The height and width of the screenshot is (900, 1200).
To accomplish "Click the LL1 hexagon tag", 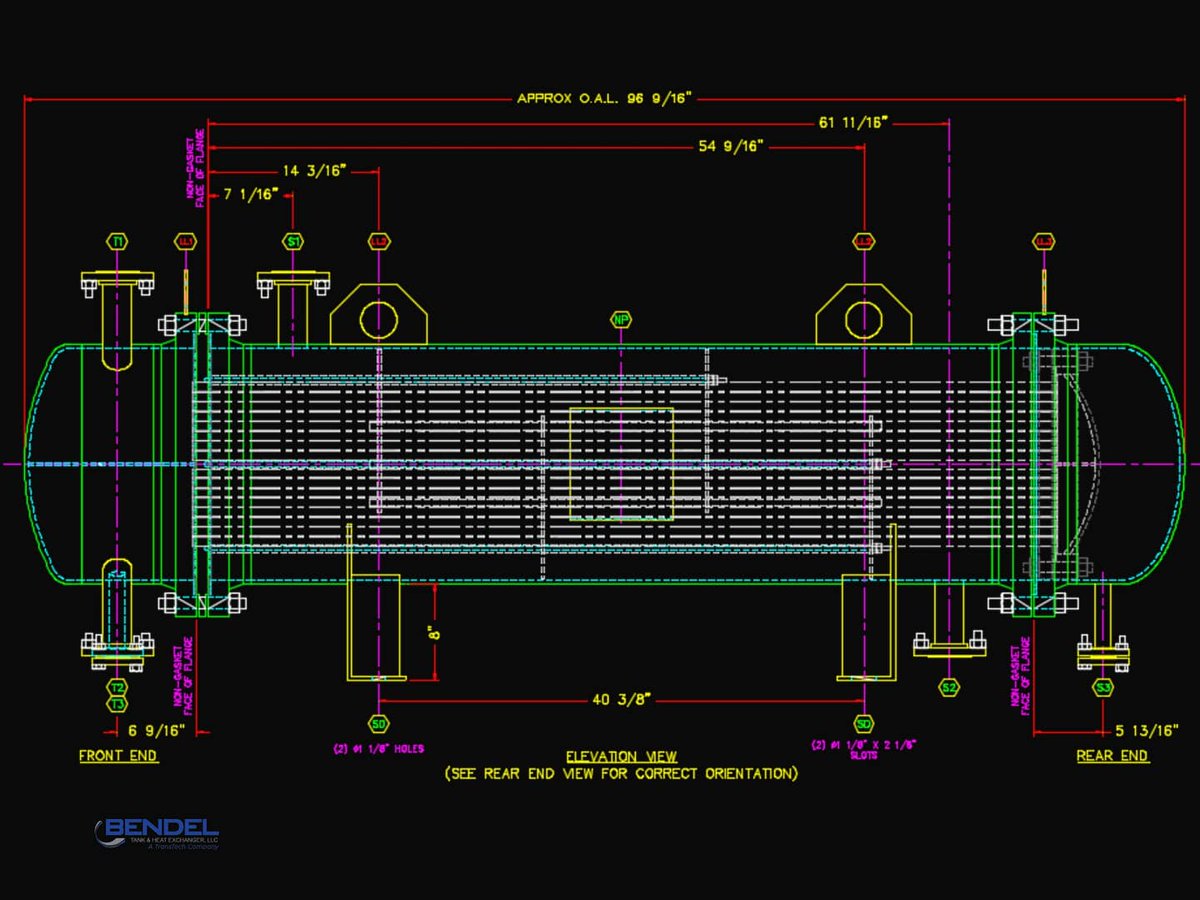I will [185, 242].
